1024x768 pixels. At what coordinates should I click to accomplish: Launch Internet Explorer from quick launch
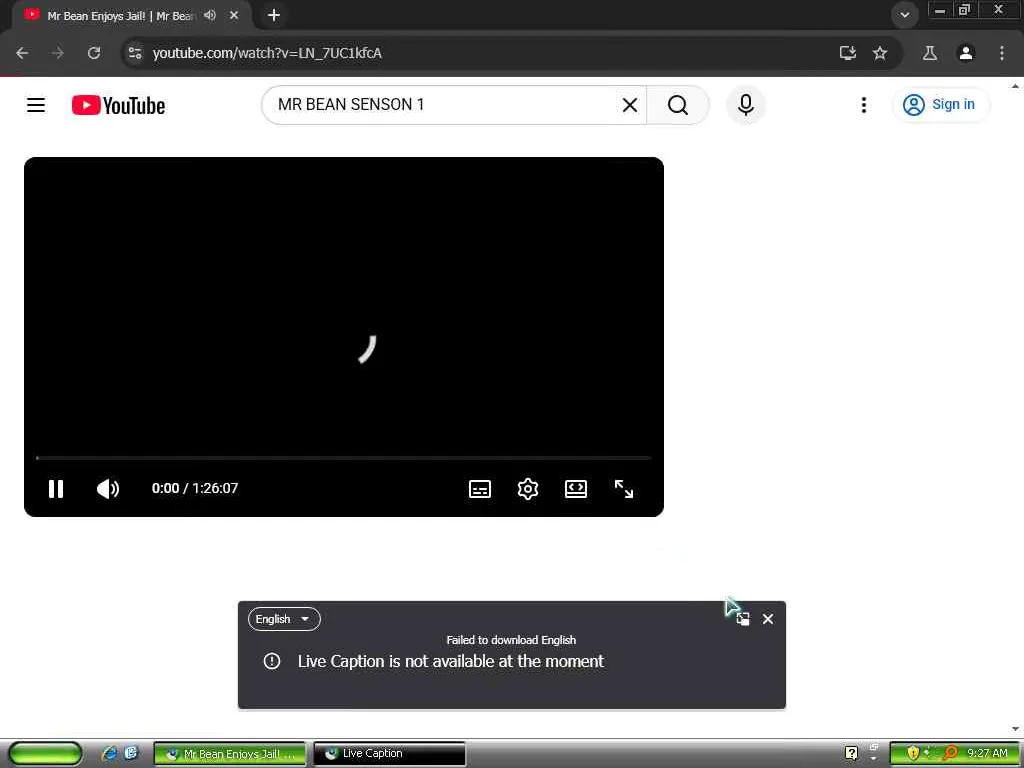109,754
